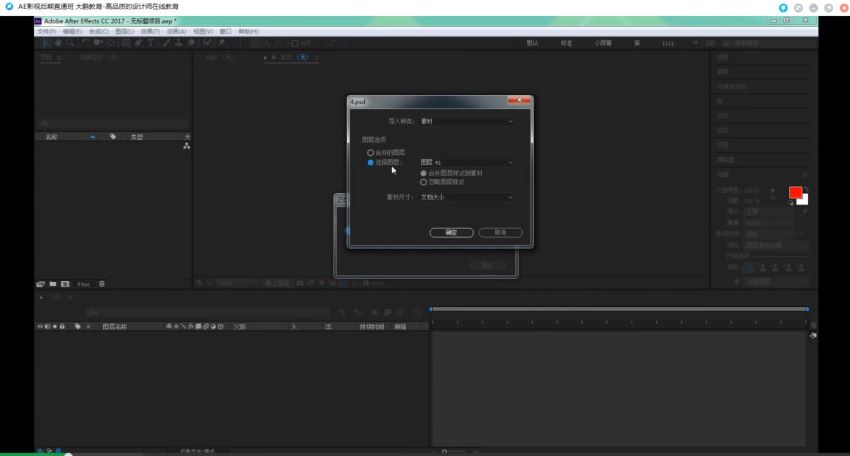Select the Unified Camera tool

pyautogui.click(x=98, y=43)
